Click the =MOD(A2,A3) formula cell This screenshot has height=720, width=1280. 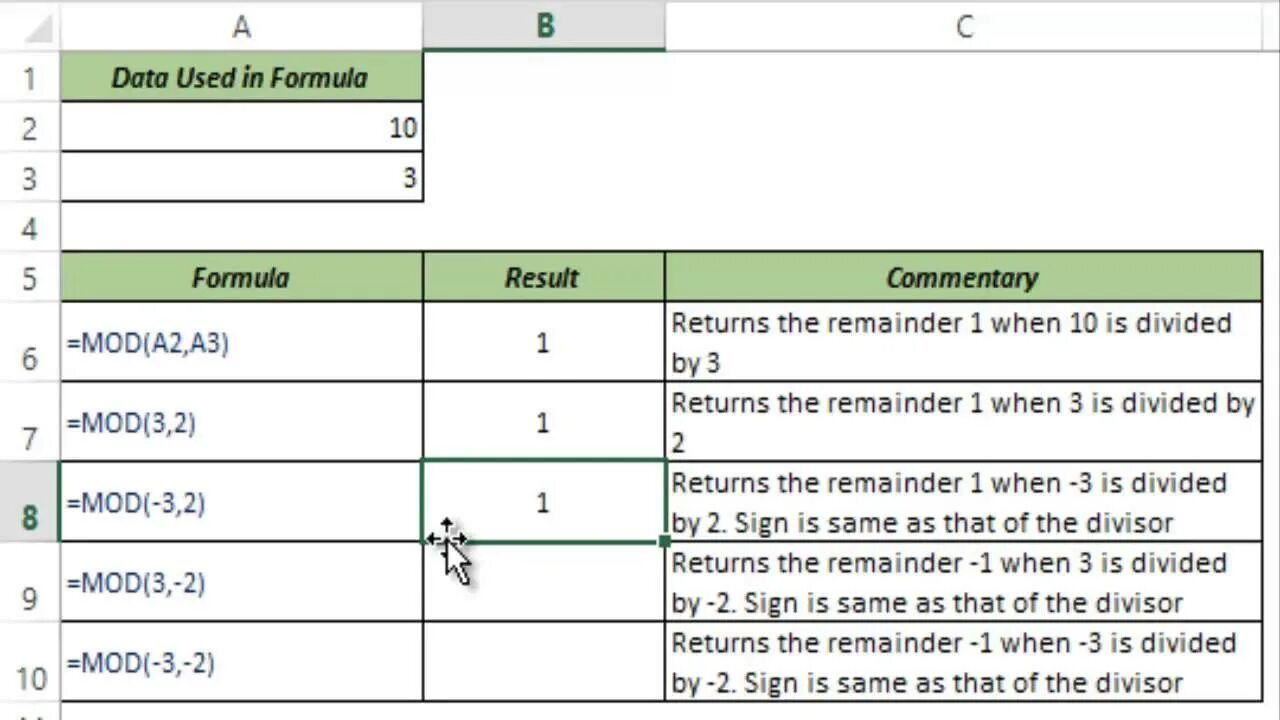click(241, 342)
